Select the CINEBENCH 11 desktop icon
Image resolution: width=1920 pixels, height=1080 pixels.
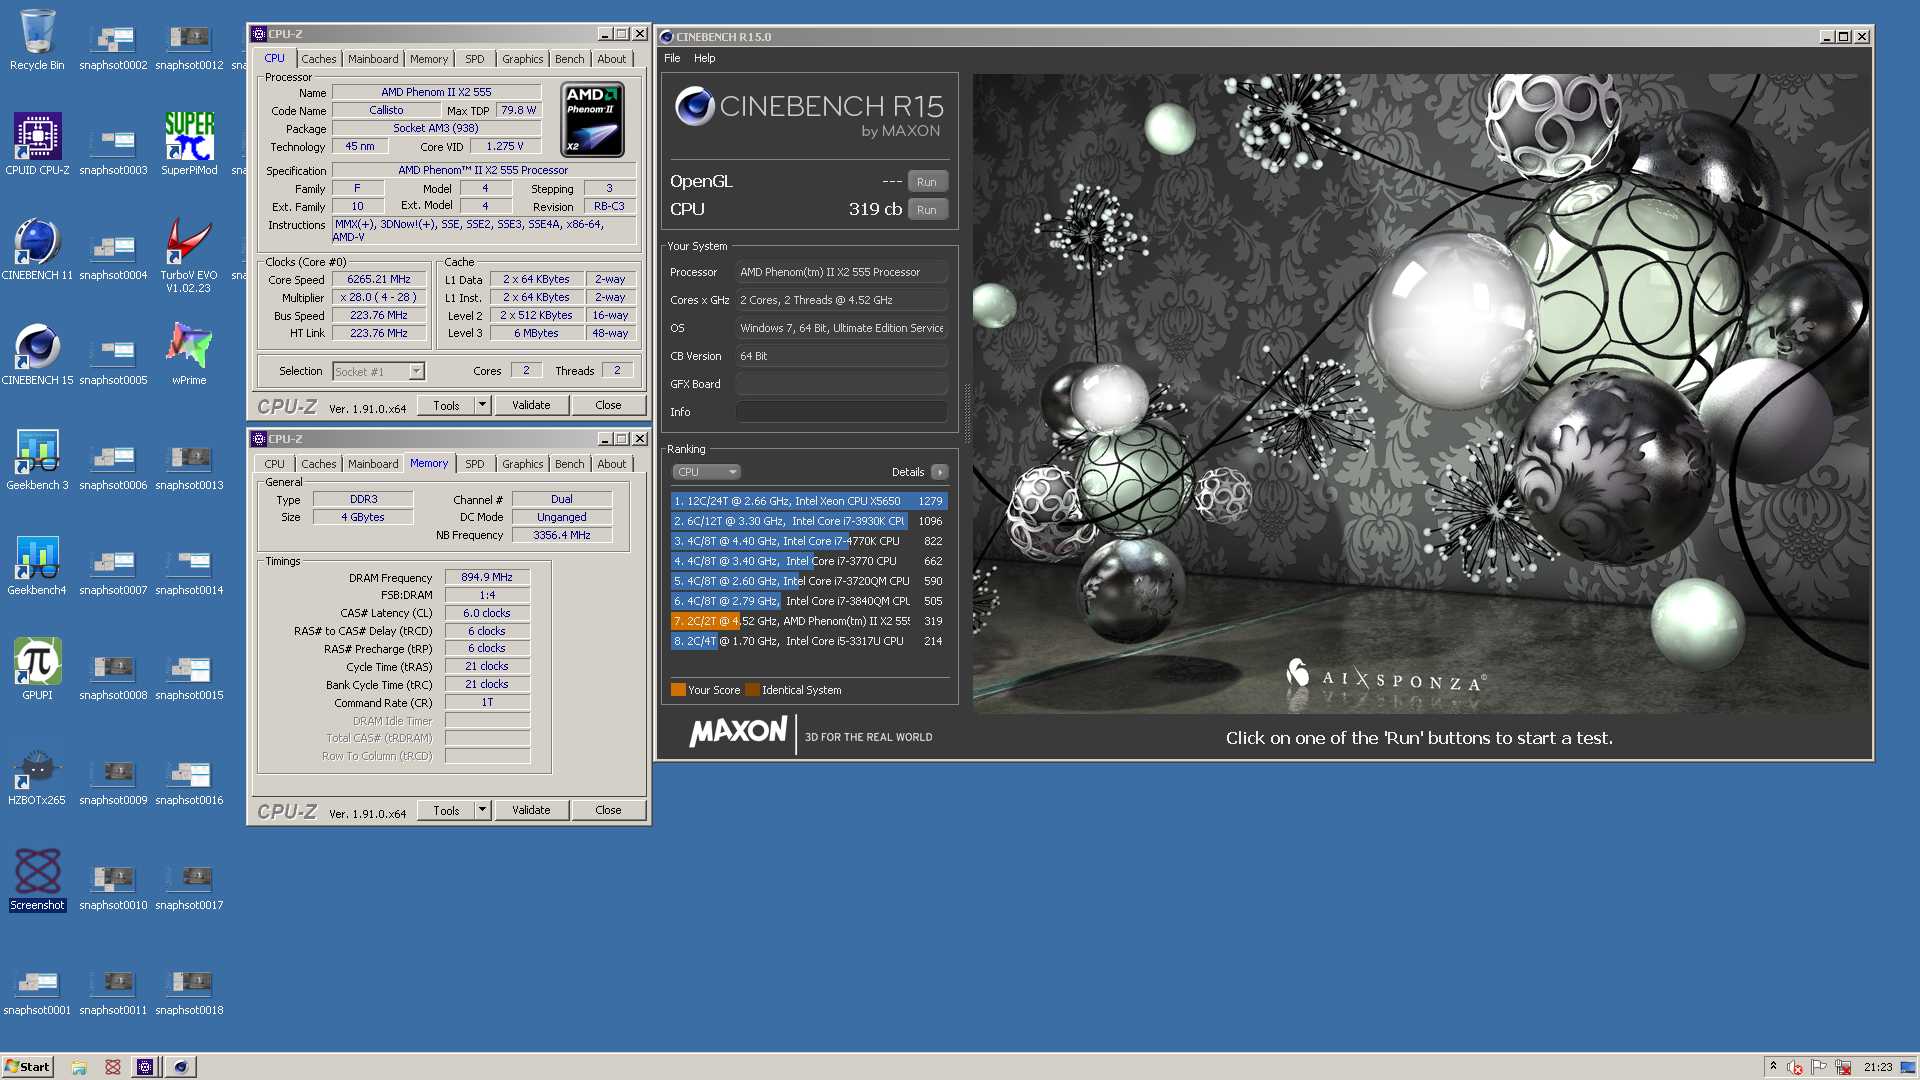coord(37,250)
